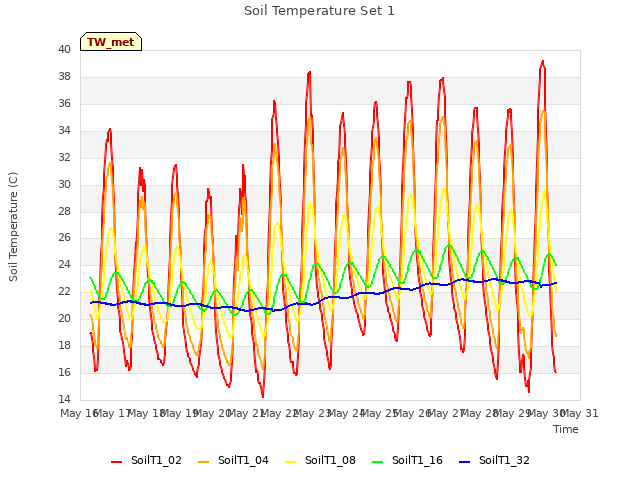Click the chart title Soil Temperature Set 1
The image size is (640, 480).
(319, 11)
